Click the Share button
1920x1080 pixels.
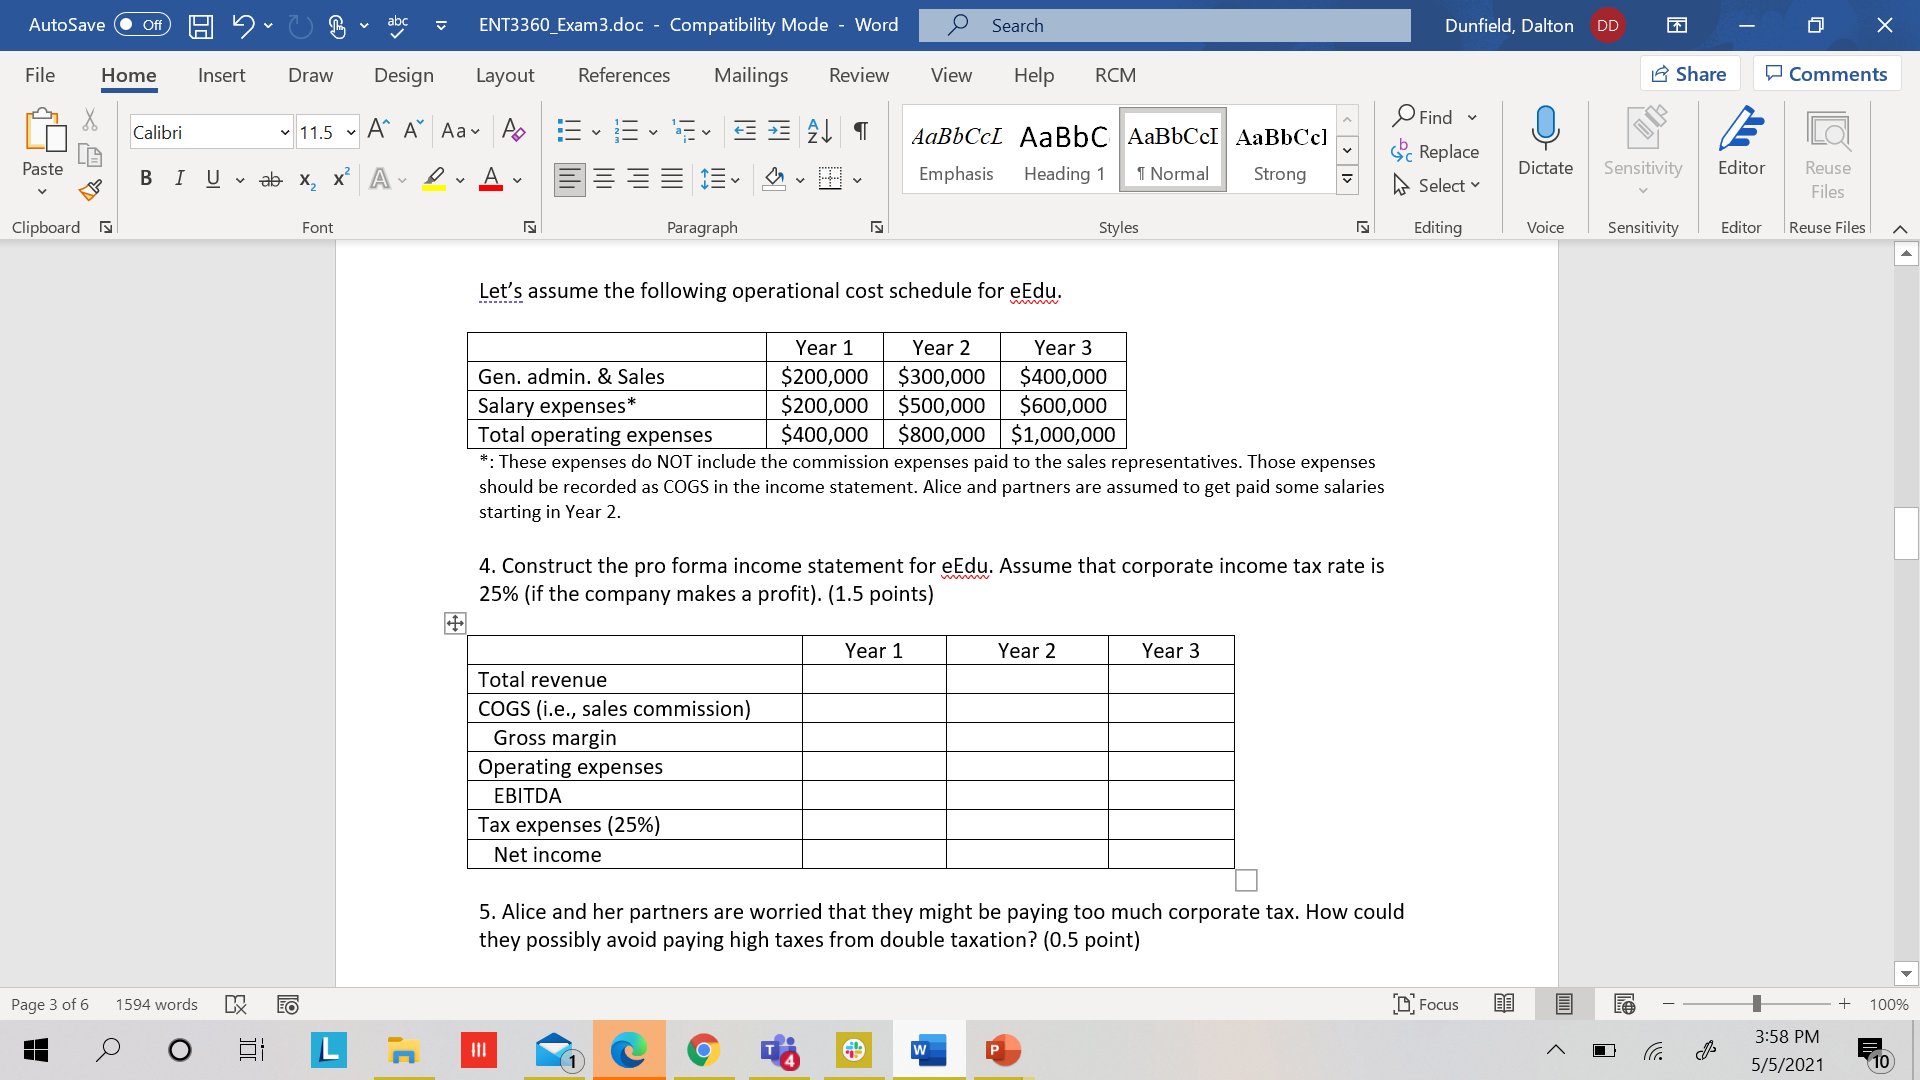coord(1690,73)
